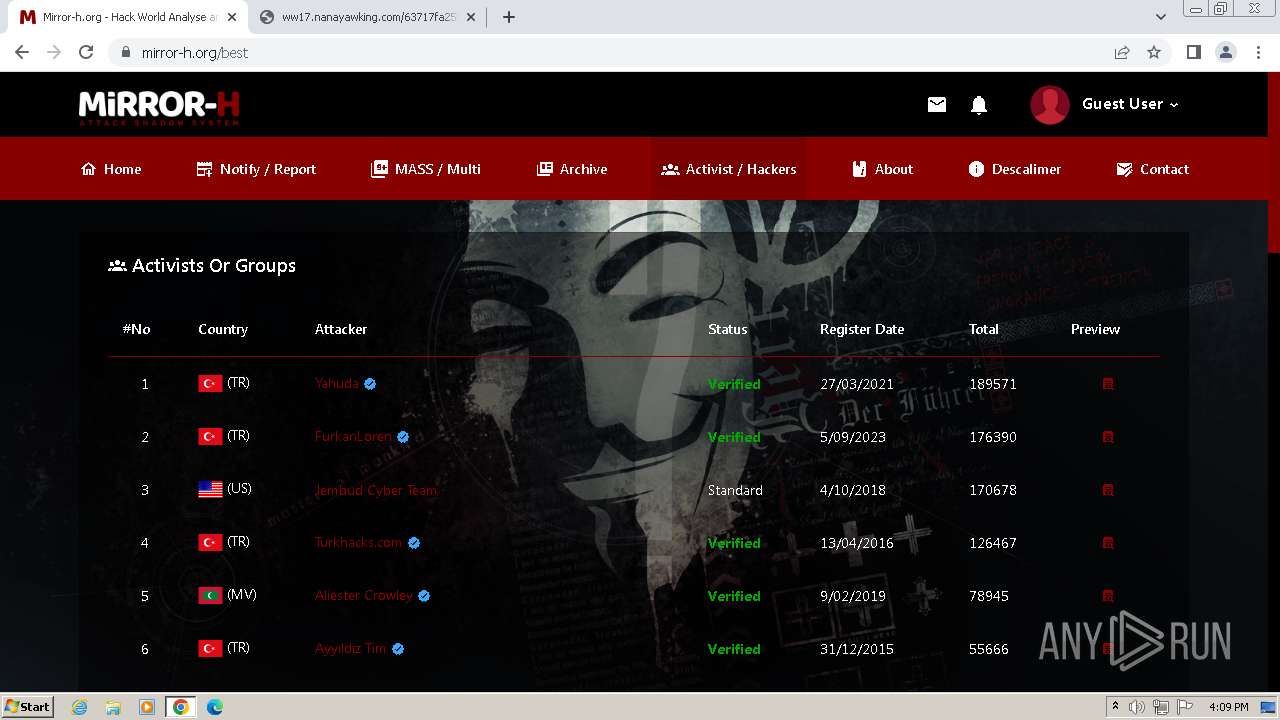Viewport: 1280px width, 720px height.
Task: Share this page via toolbar icon
Action: click(1122, 52)
